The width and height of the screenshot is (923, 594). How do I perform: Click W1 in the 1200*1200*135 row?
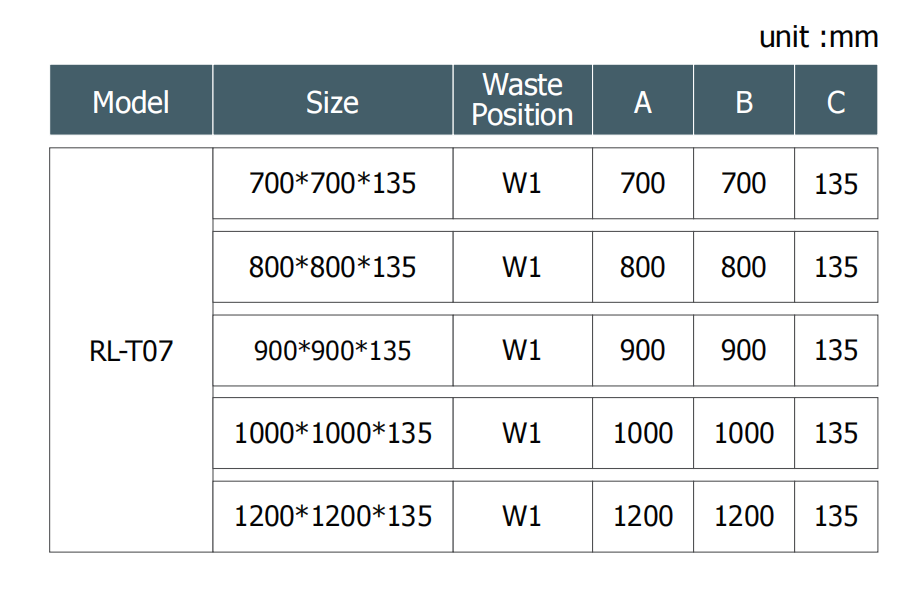pos(522,516)
